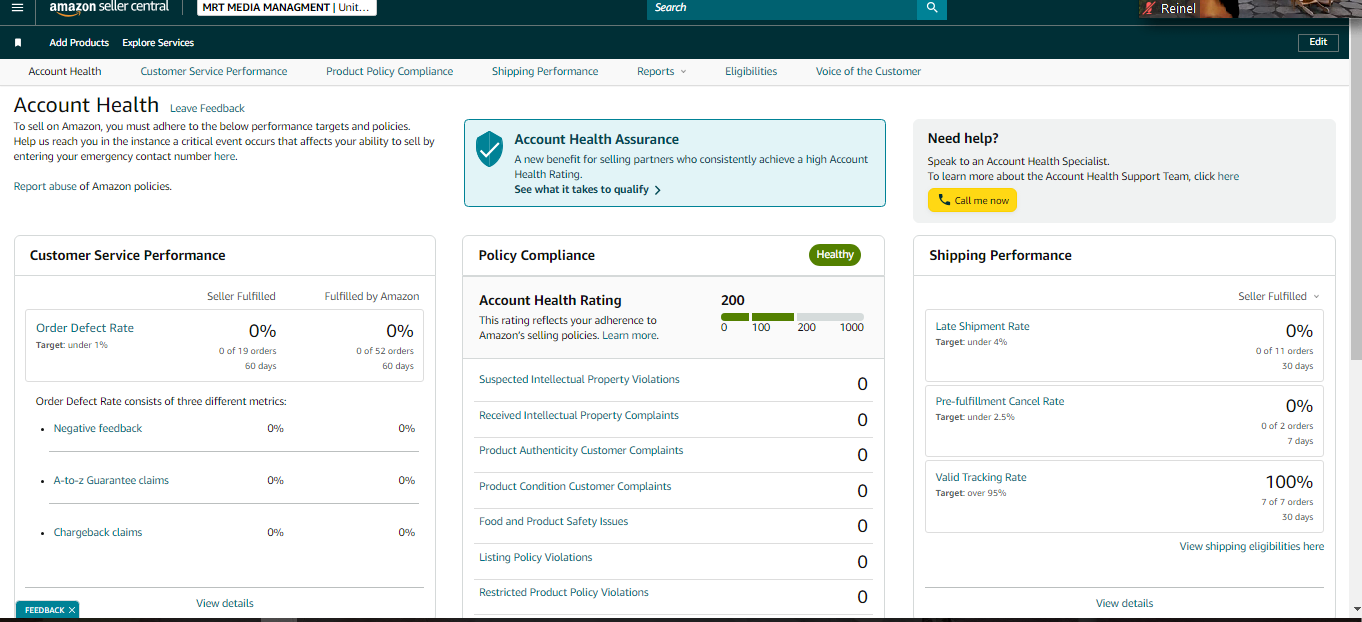This screenshot has width=1362, height=622.
Task: Open Chargeback claims link
Action: tap(98, 533)
